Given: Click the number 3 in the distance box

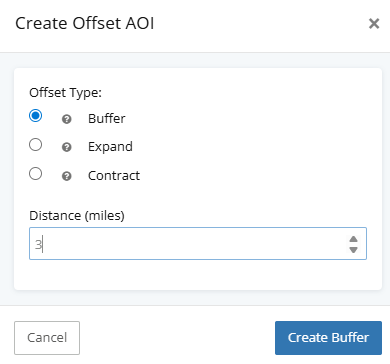Looking at the screenshot, I should coord(38,245).
